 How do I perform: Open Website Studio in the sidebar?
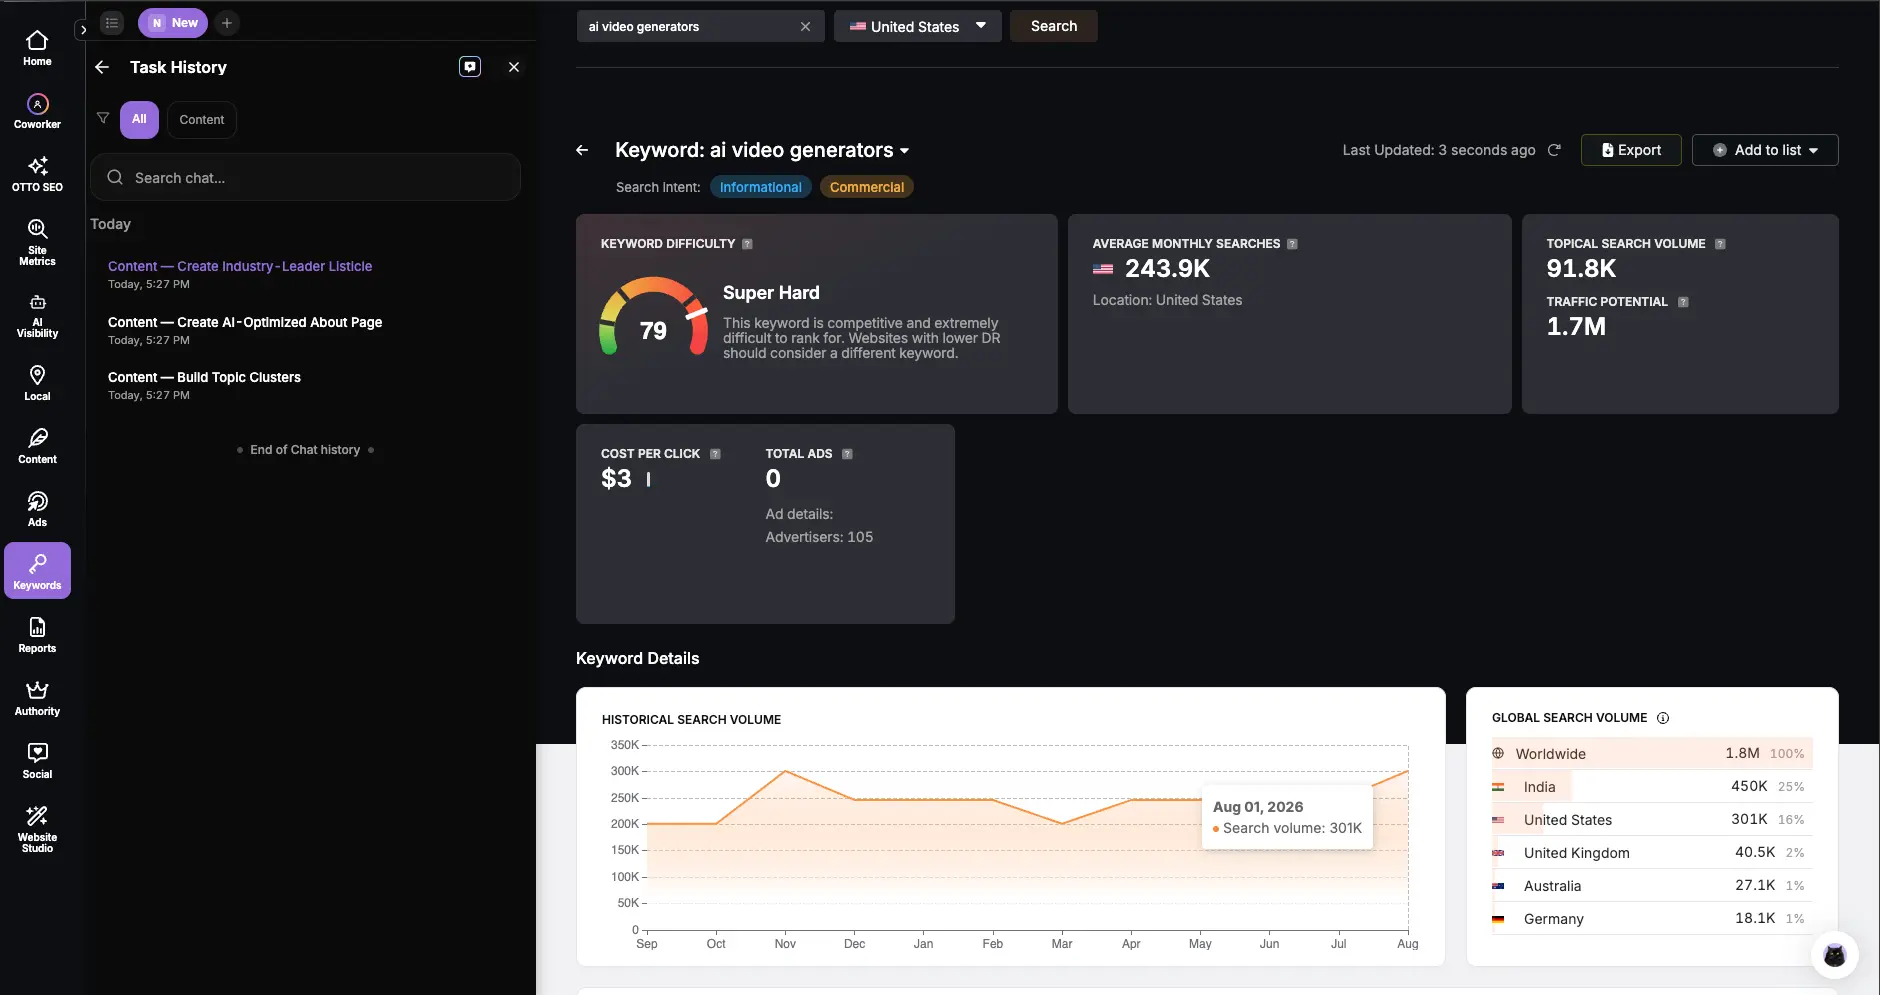point(37,829)
